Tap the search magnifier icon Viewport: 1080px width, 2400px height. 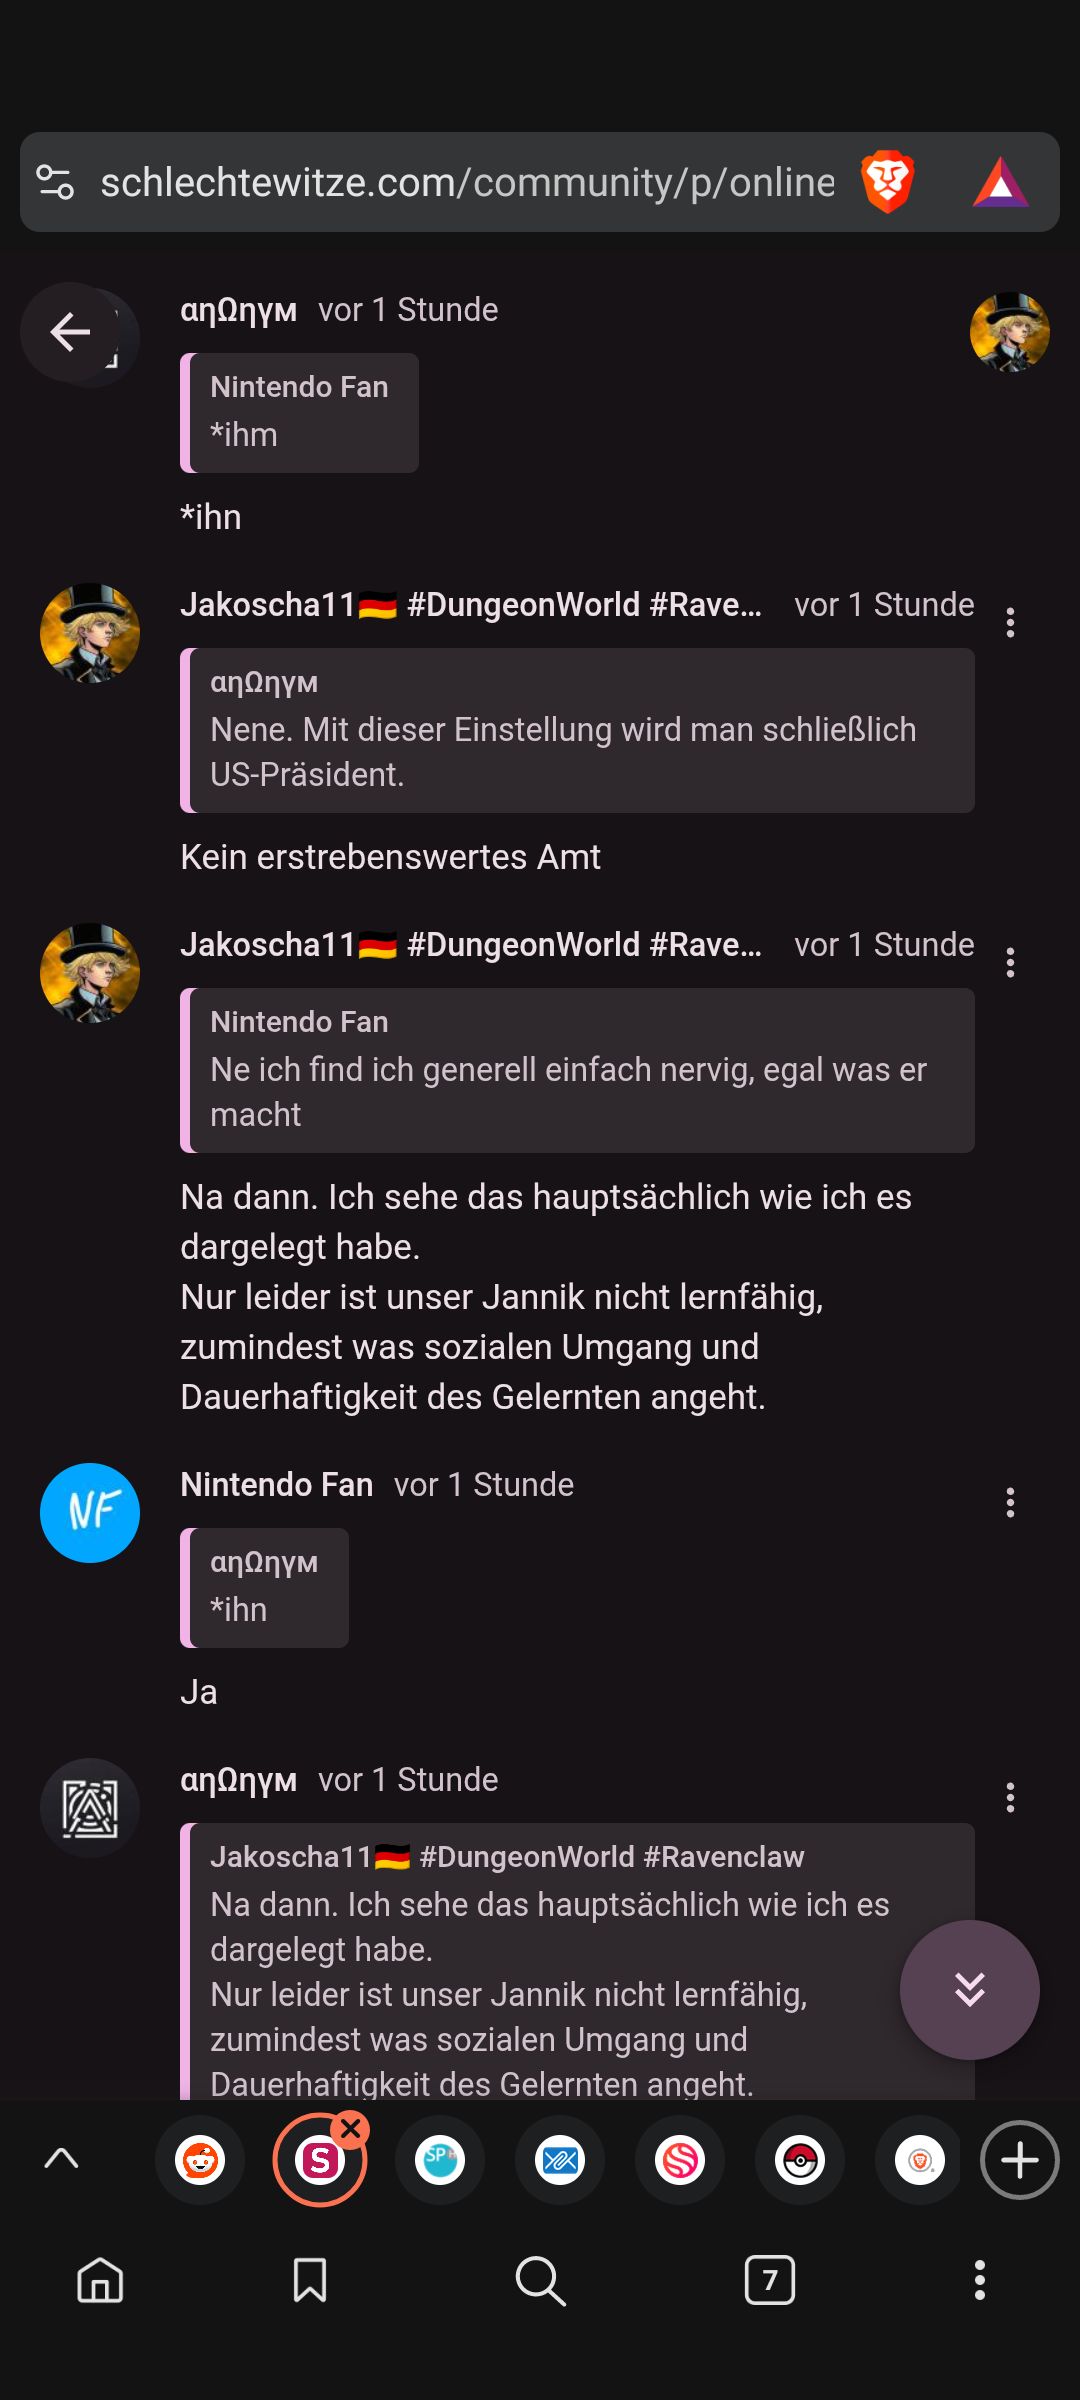(540, 2280)
